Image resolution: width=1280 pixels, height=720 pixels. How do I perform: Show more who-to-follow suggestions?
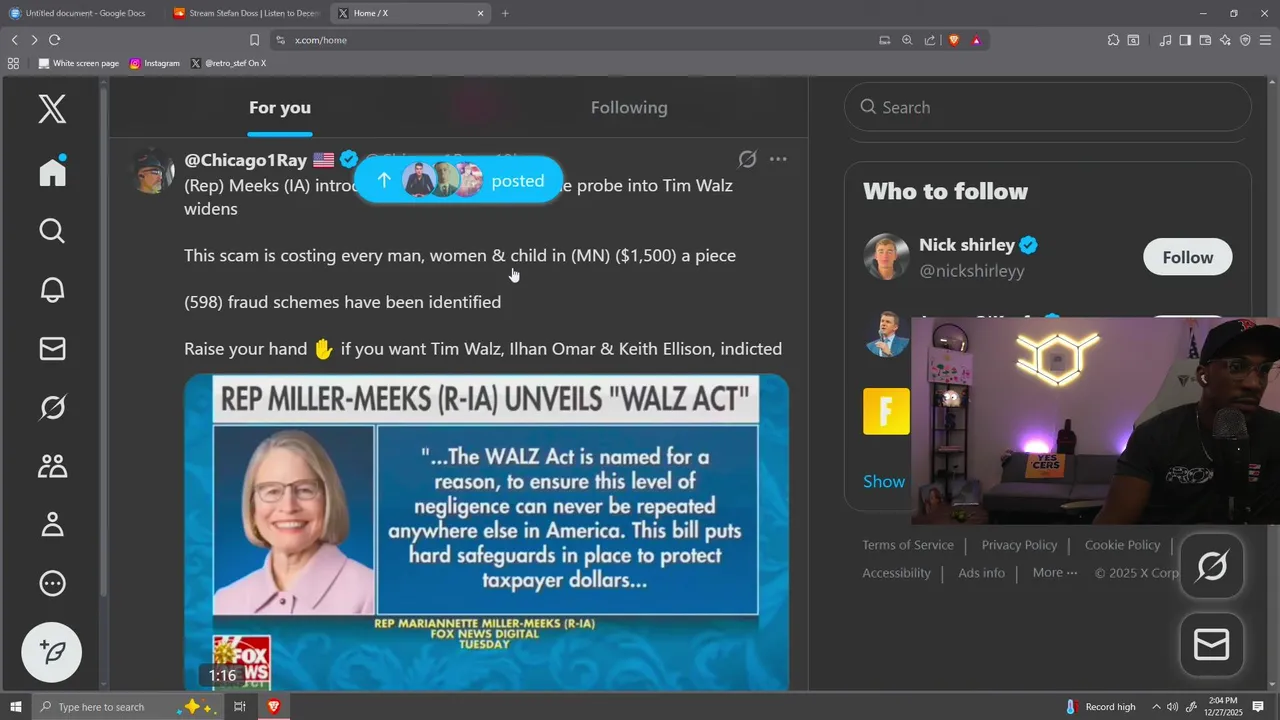[x=884, y=481]
